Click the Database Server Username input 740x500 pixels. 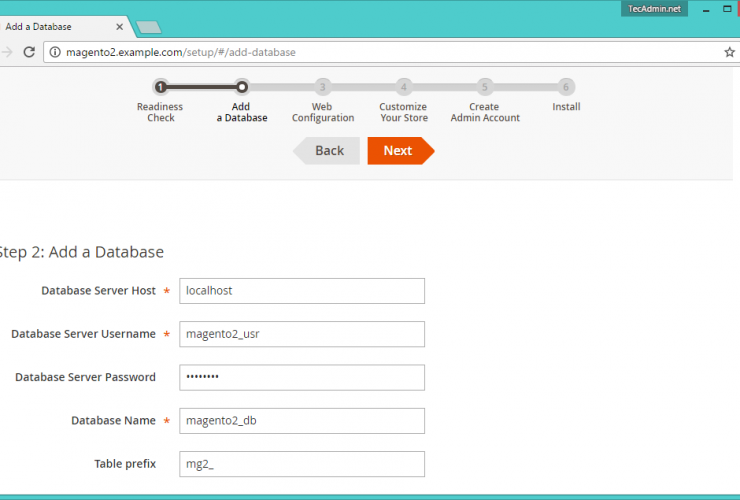(x=301, y=334)
